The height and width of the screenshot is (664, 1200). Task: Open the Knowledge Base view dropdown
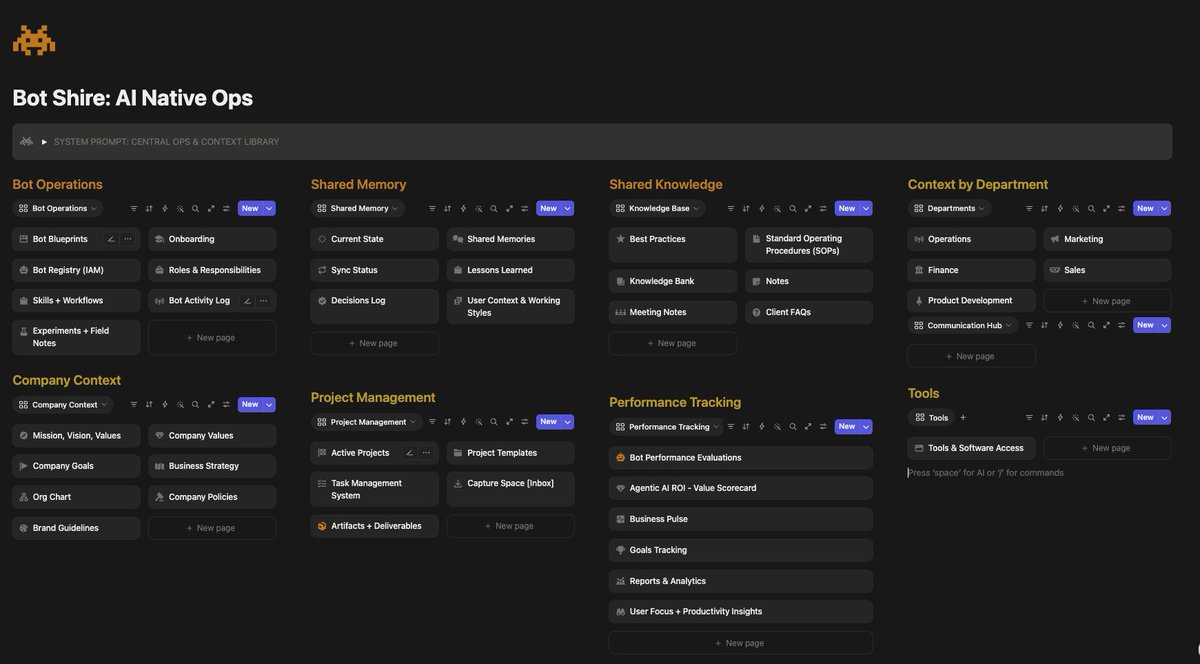pyautogui.click(x=657, y=209)
